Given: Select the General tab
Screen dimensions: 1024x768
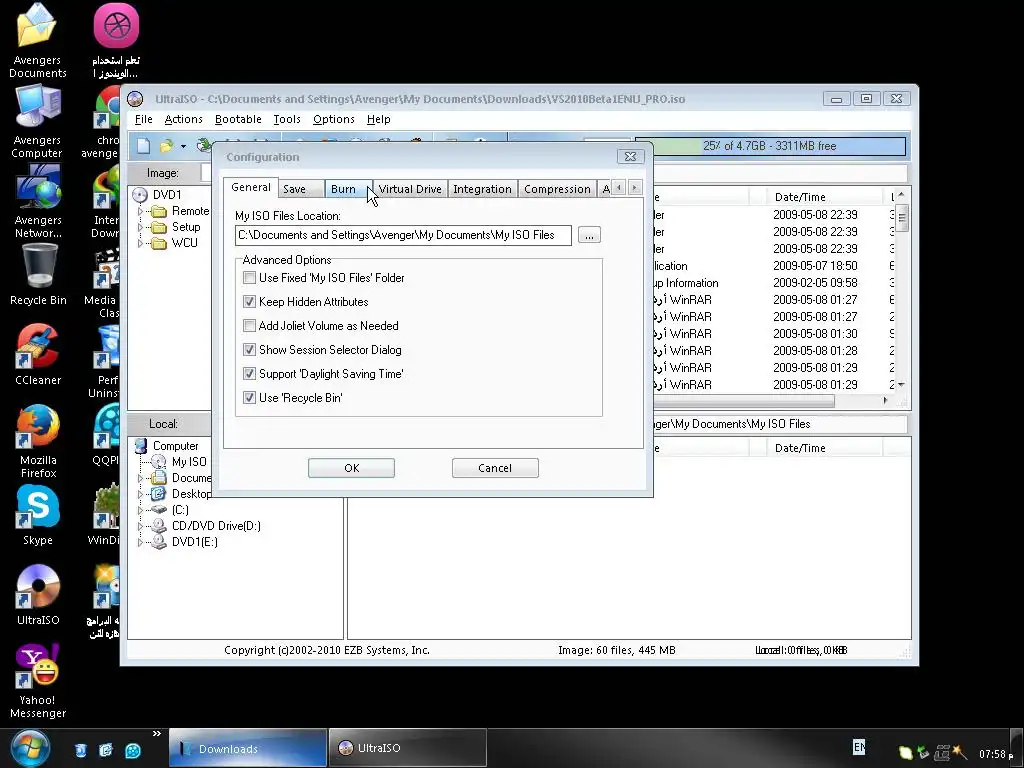Looking at the screenshot, I should point(251,187).
